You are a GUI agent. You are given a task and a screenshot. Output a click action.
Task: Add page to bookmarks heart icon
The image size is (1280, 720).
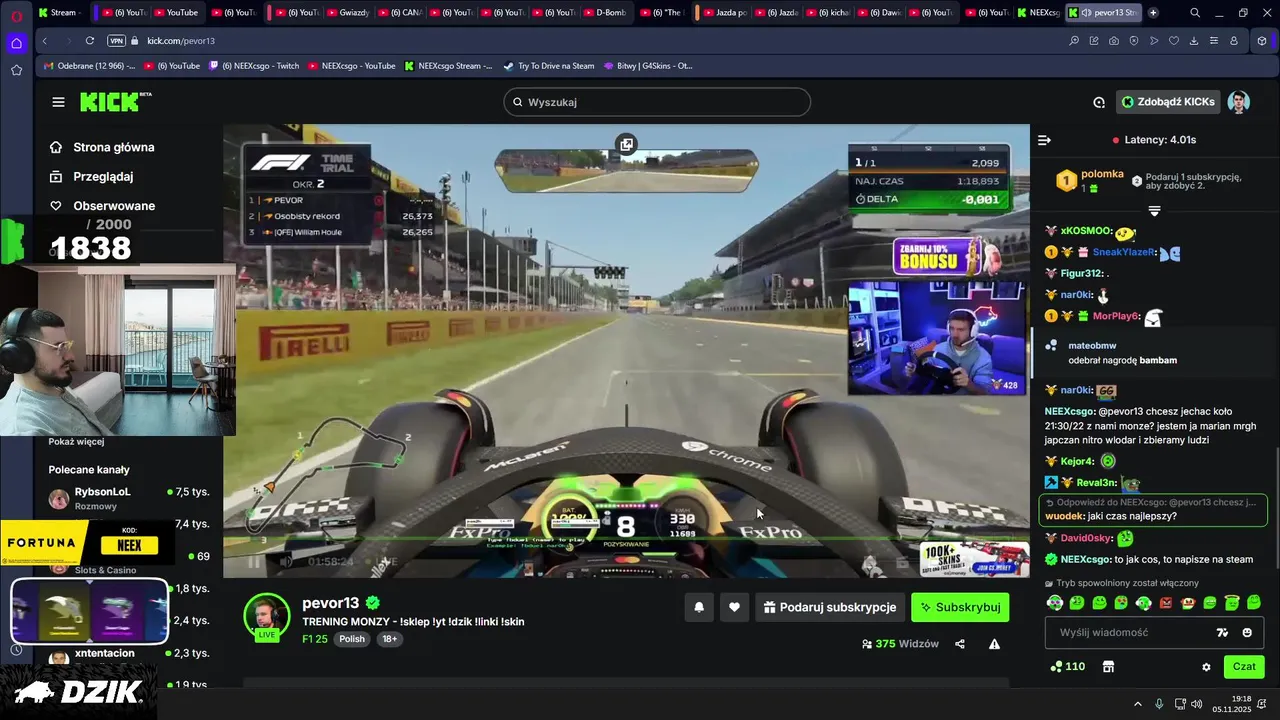[1174, 41]
